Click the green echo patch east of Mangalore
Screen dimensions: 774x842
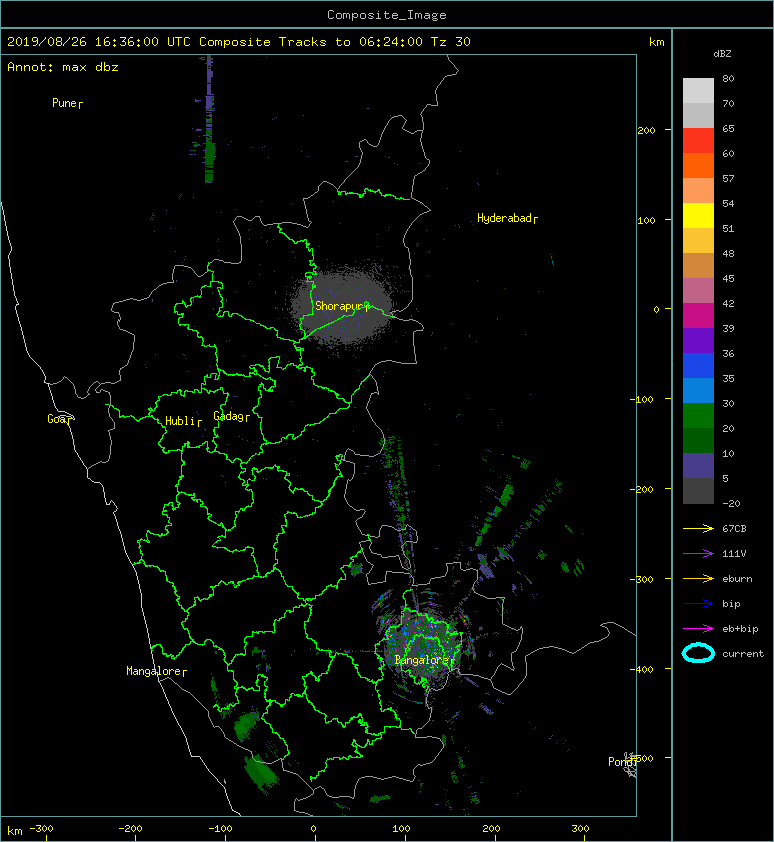pos(246,725)
